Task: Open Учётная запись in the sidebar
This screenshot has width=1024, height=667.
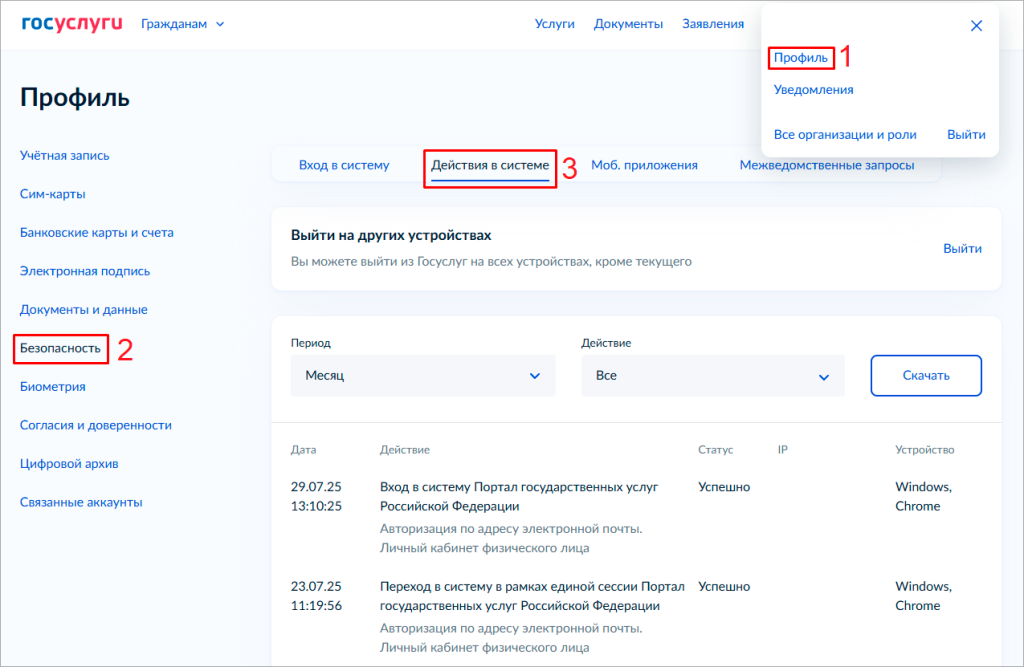Action: tap(65, 155)
